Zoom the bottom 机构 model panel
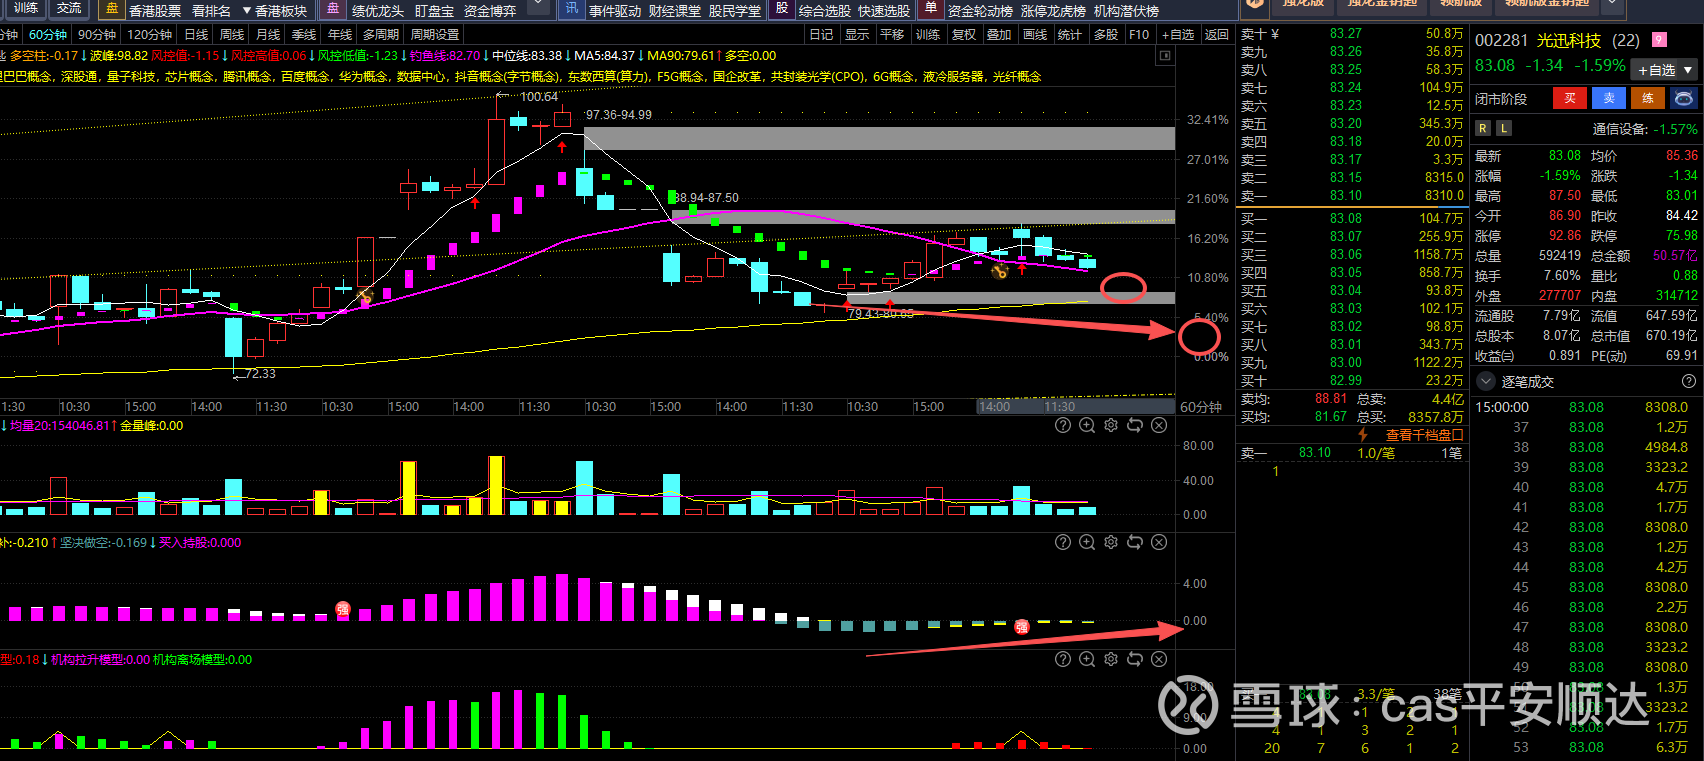The height and width of the screenshot is (761, 1704). point(1087,659)
